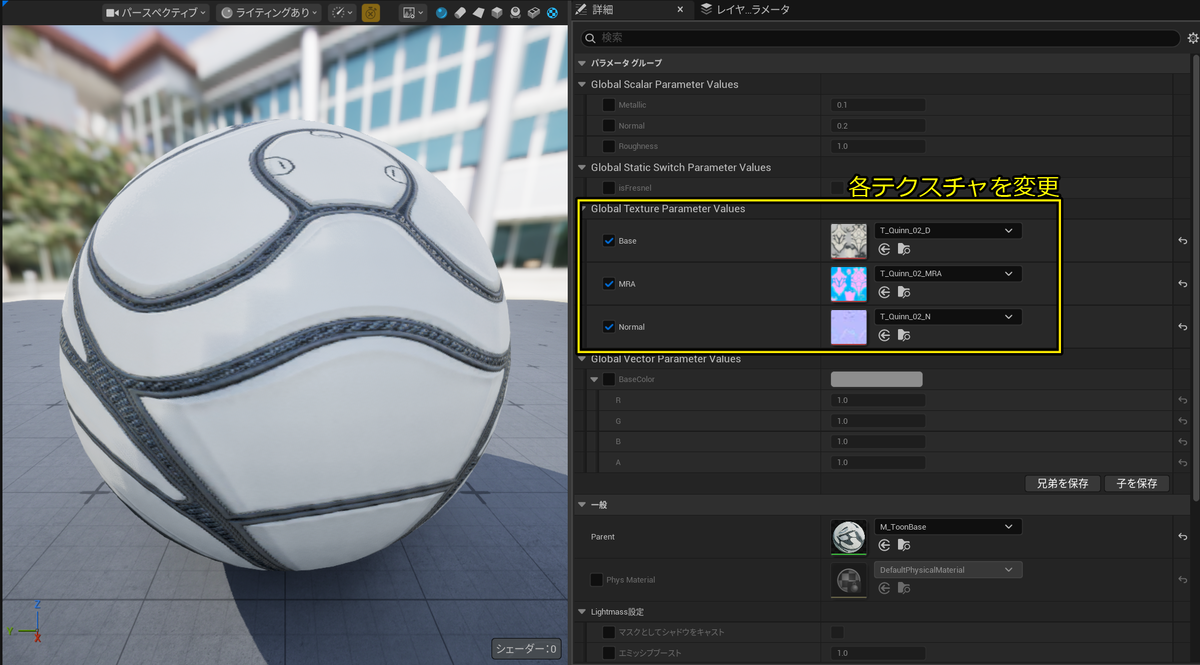The height and width of the screenshot is (665, 1200).
Task: Browse to Base texture in Content Browser
Action: click(903, 250)
